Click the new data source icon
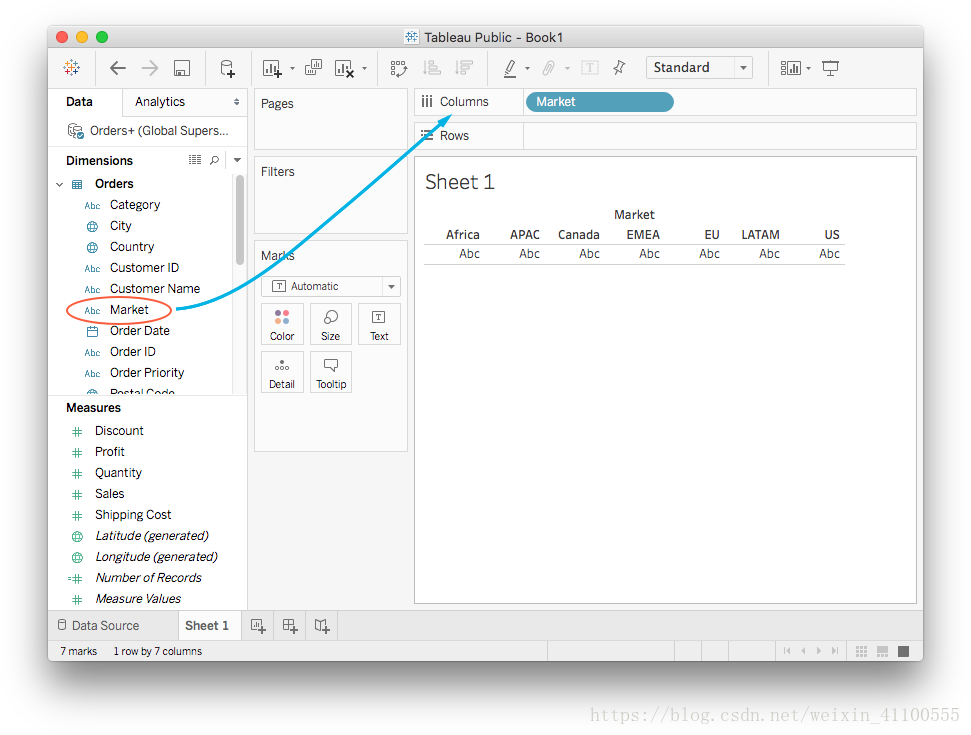This screenshot has width=971, height=735. (227, 68)
